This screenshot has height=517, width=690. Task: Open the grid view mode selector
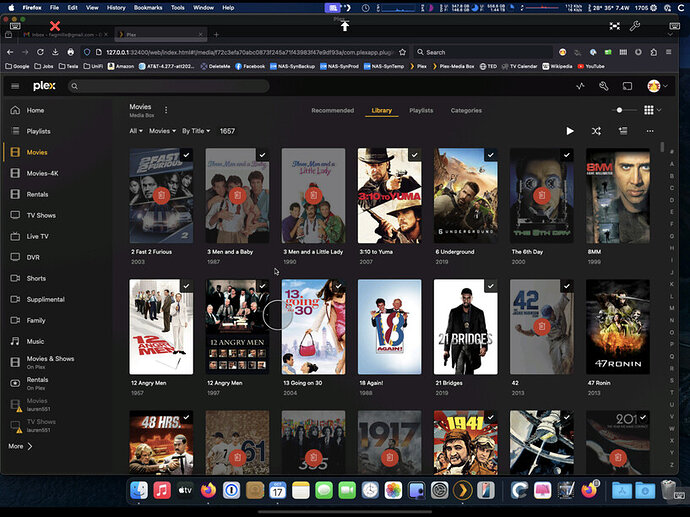pyautogui.click(x=652, y=110)
